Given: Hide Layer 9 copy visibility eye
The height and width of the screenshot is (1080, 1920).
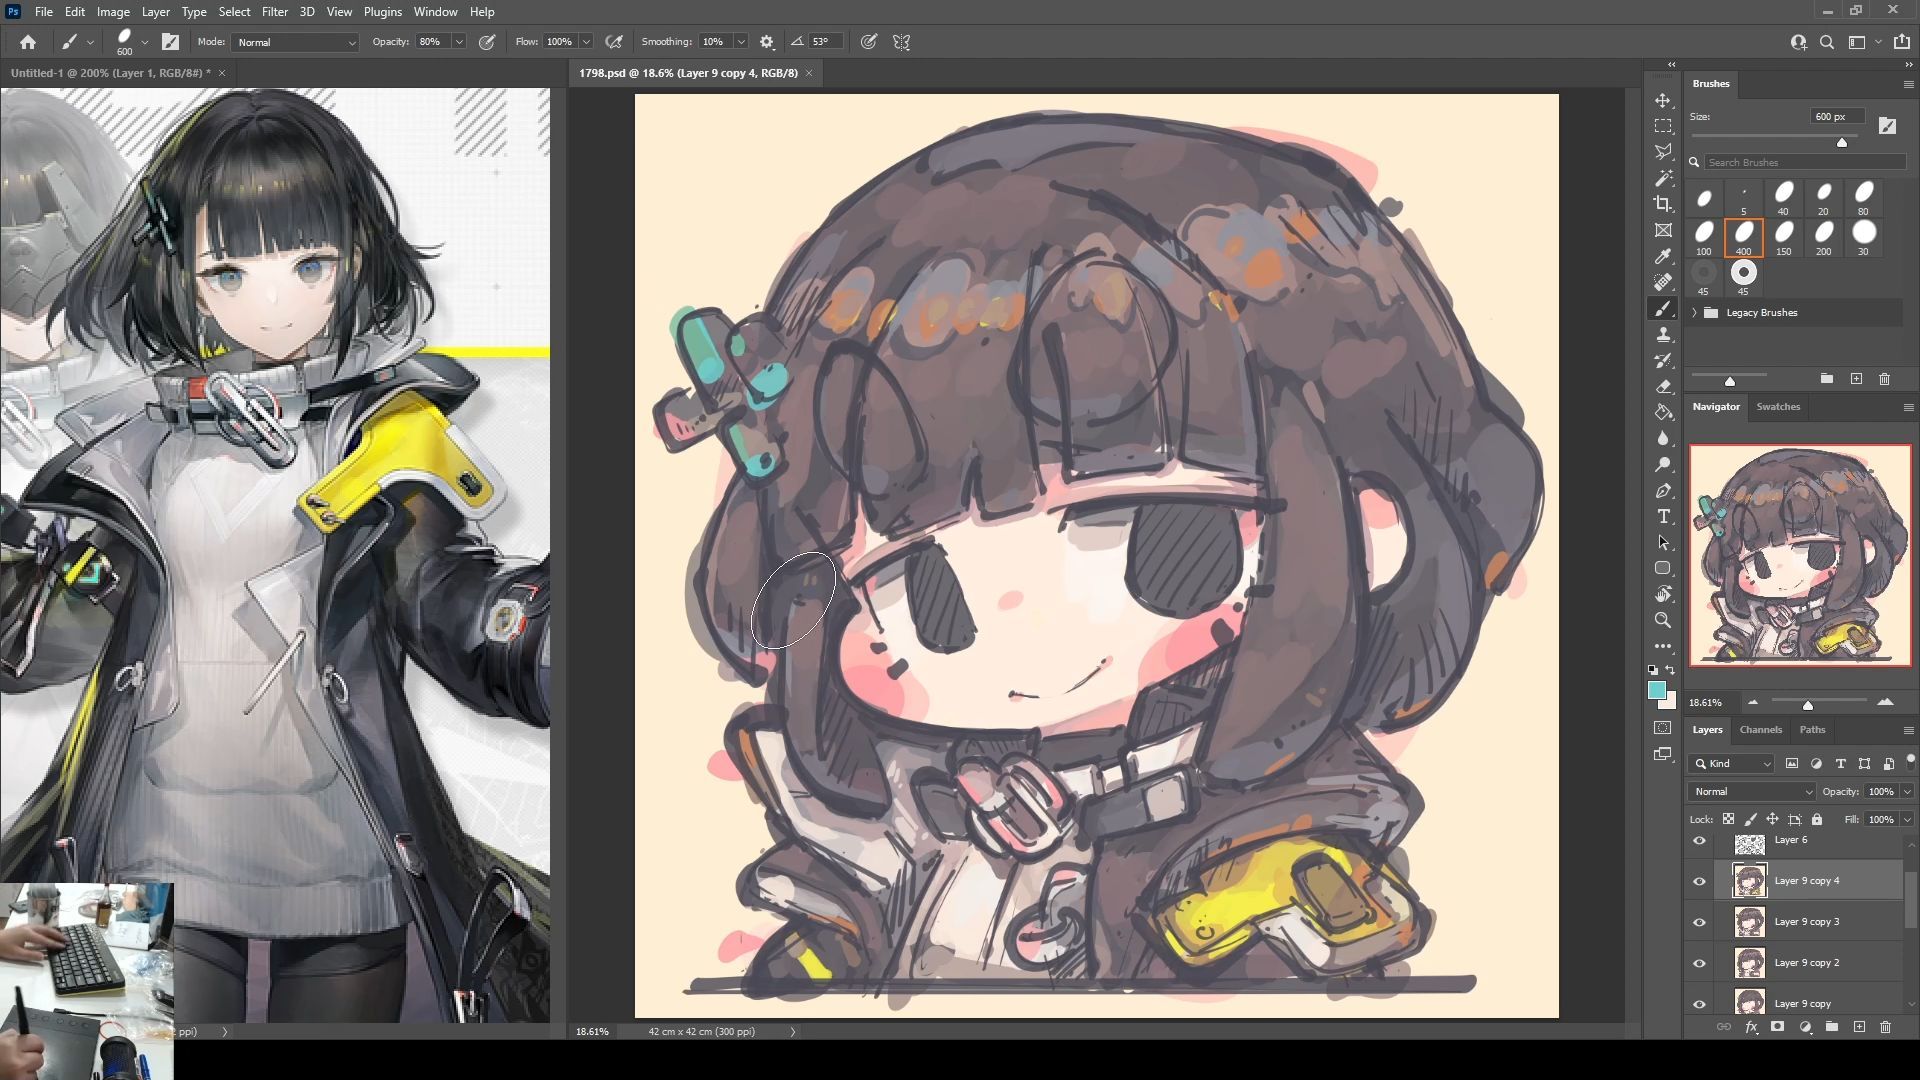Looking at the screenshot, I should (1699, 1004).
